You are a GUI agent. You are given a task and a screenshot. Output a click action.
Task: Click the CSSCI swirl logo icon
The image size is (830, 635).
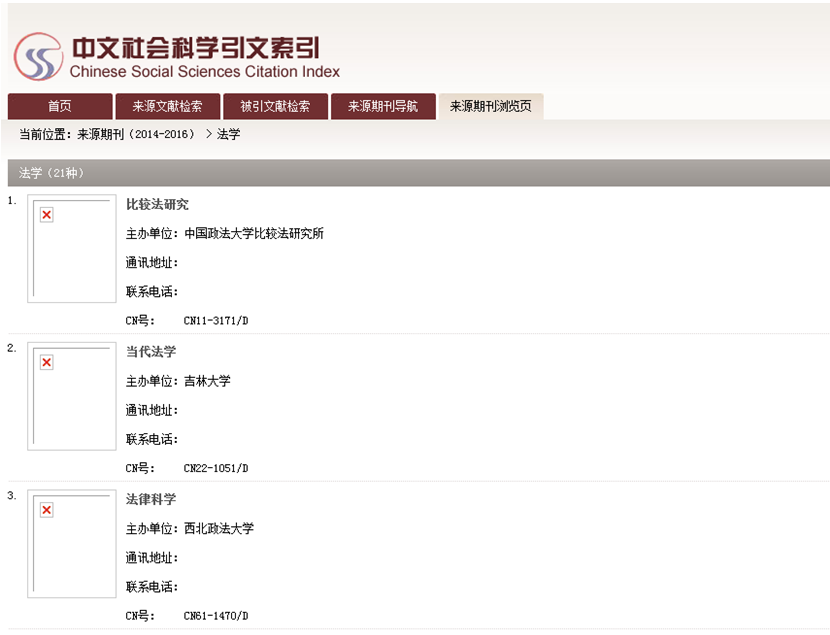(38, 58)
